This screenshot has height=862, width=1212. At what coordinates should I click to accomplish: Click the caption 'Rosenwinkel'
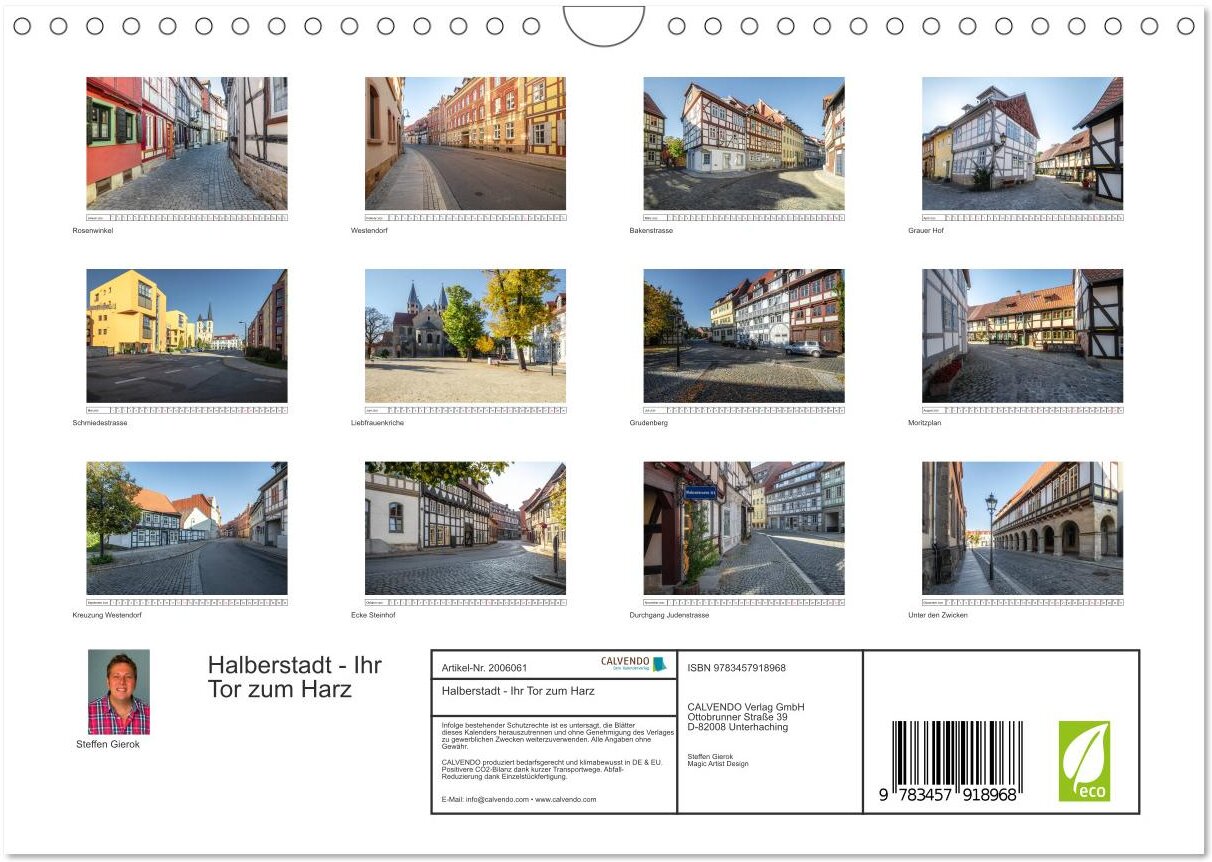click(x=93, y=231)
